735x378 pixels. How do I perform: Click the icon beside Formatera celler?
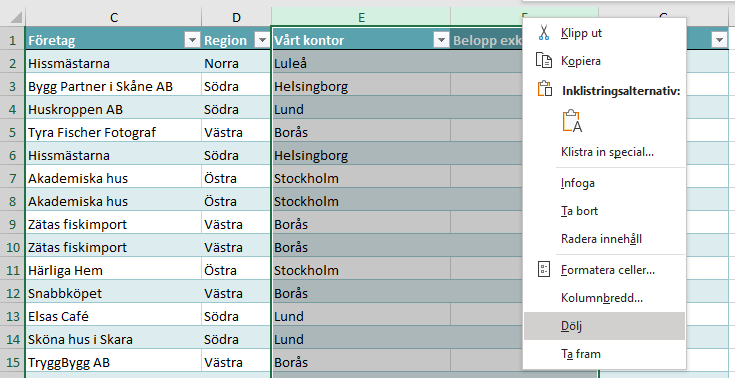point(544,270)
